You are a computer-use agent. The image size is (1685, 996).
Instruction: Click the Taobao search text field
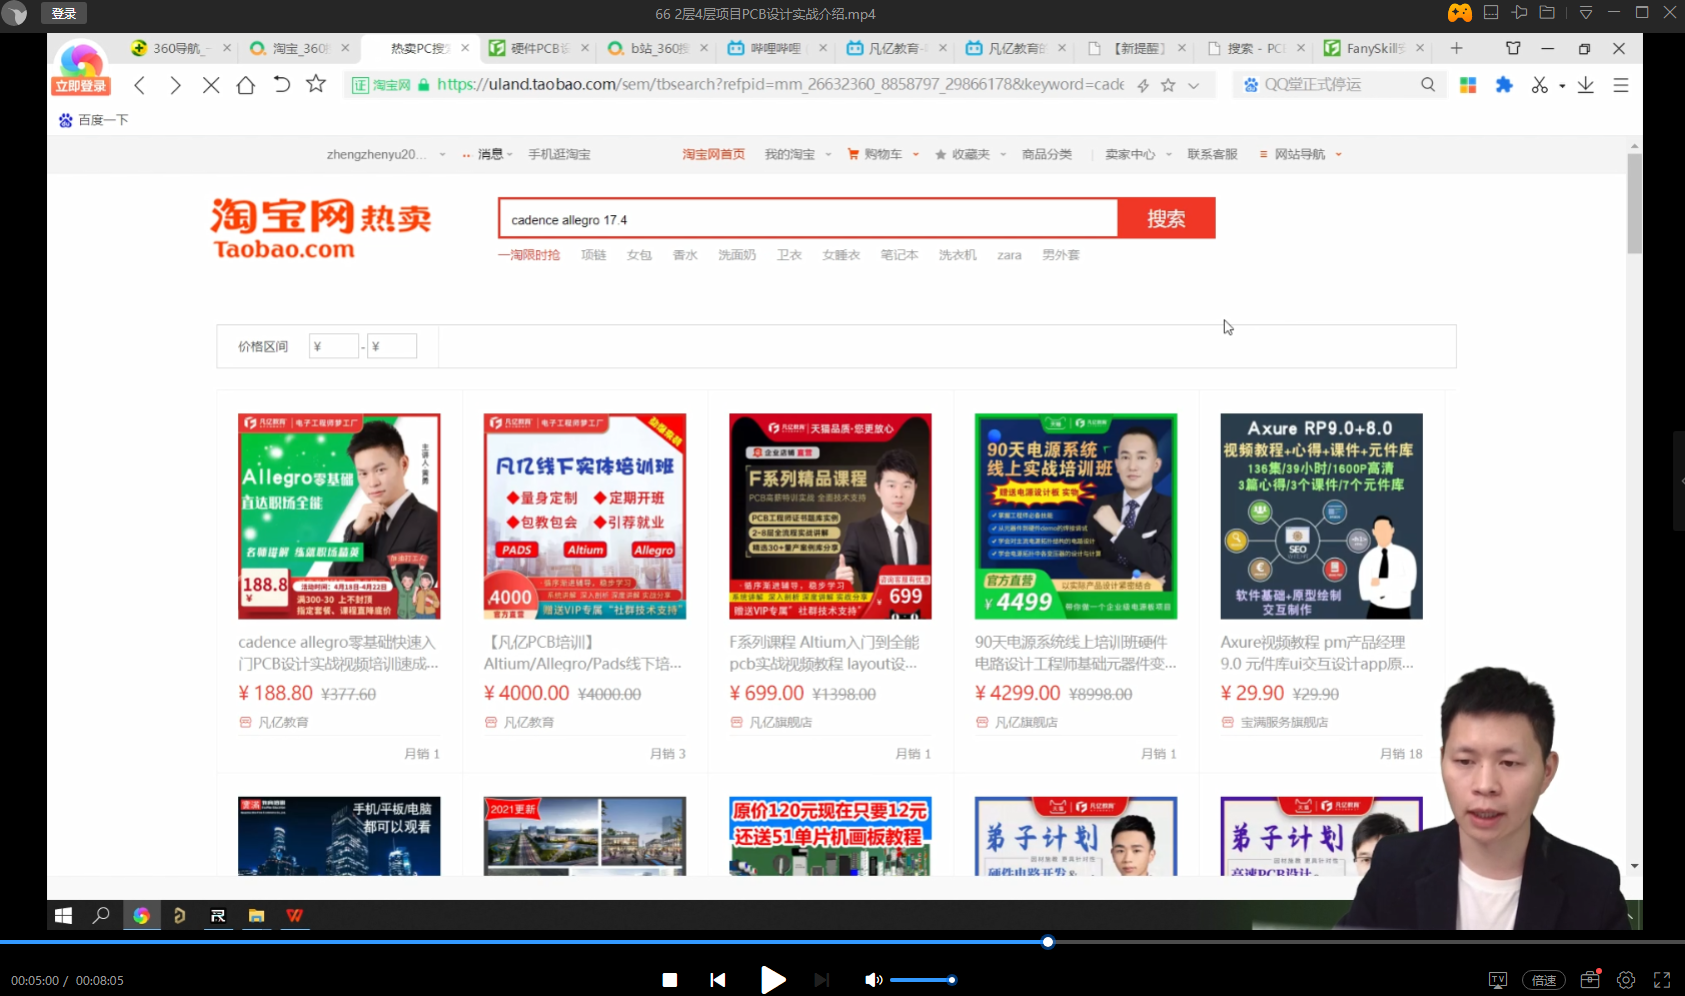[x=808, y=219]
